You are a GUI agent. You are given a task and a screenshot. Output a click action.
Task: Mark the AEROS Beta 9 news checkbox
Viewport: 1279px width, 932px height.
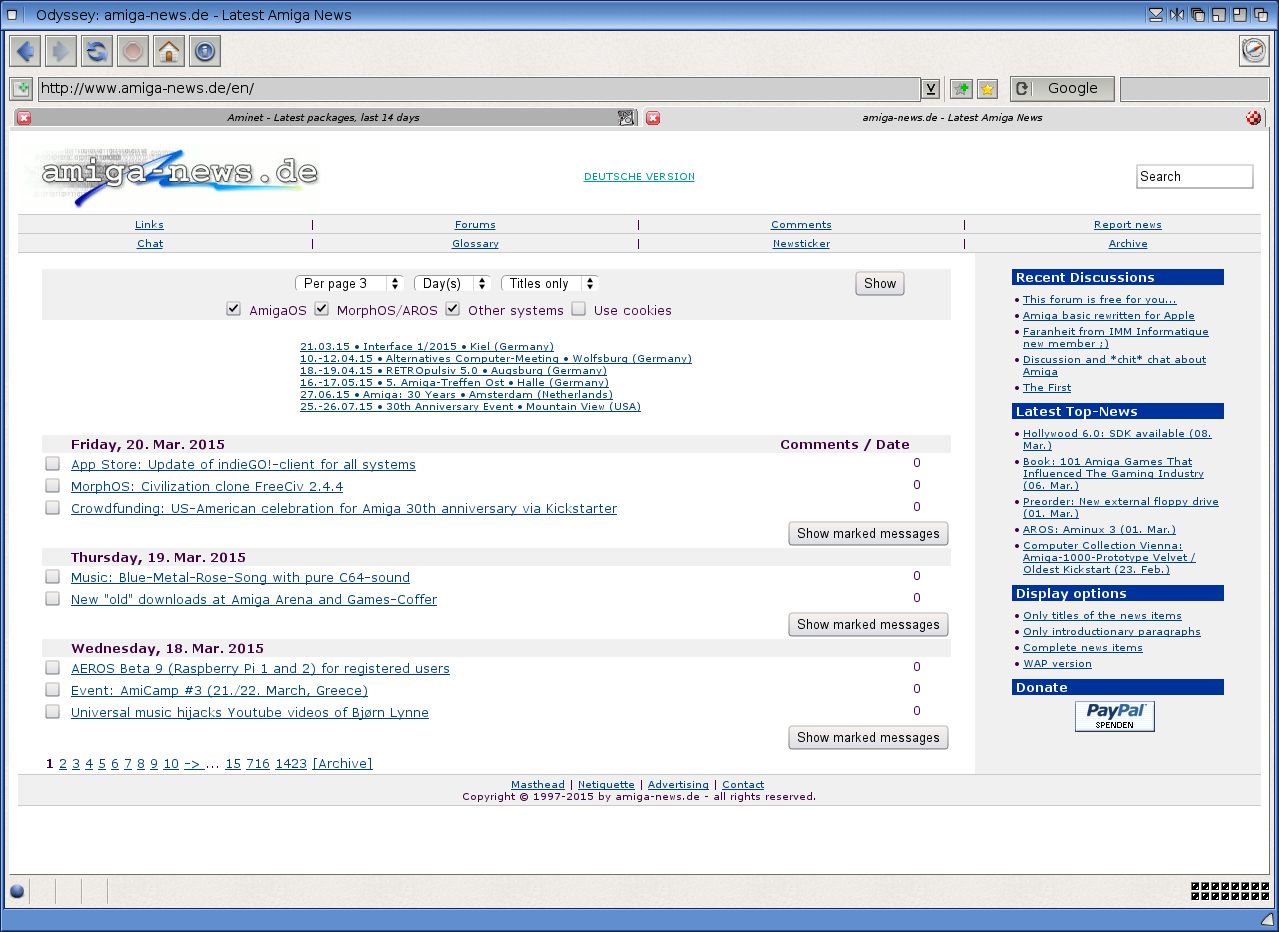click(52, 668)
